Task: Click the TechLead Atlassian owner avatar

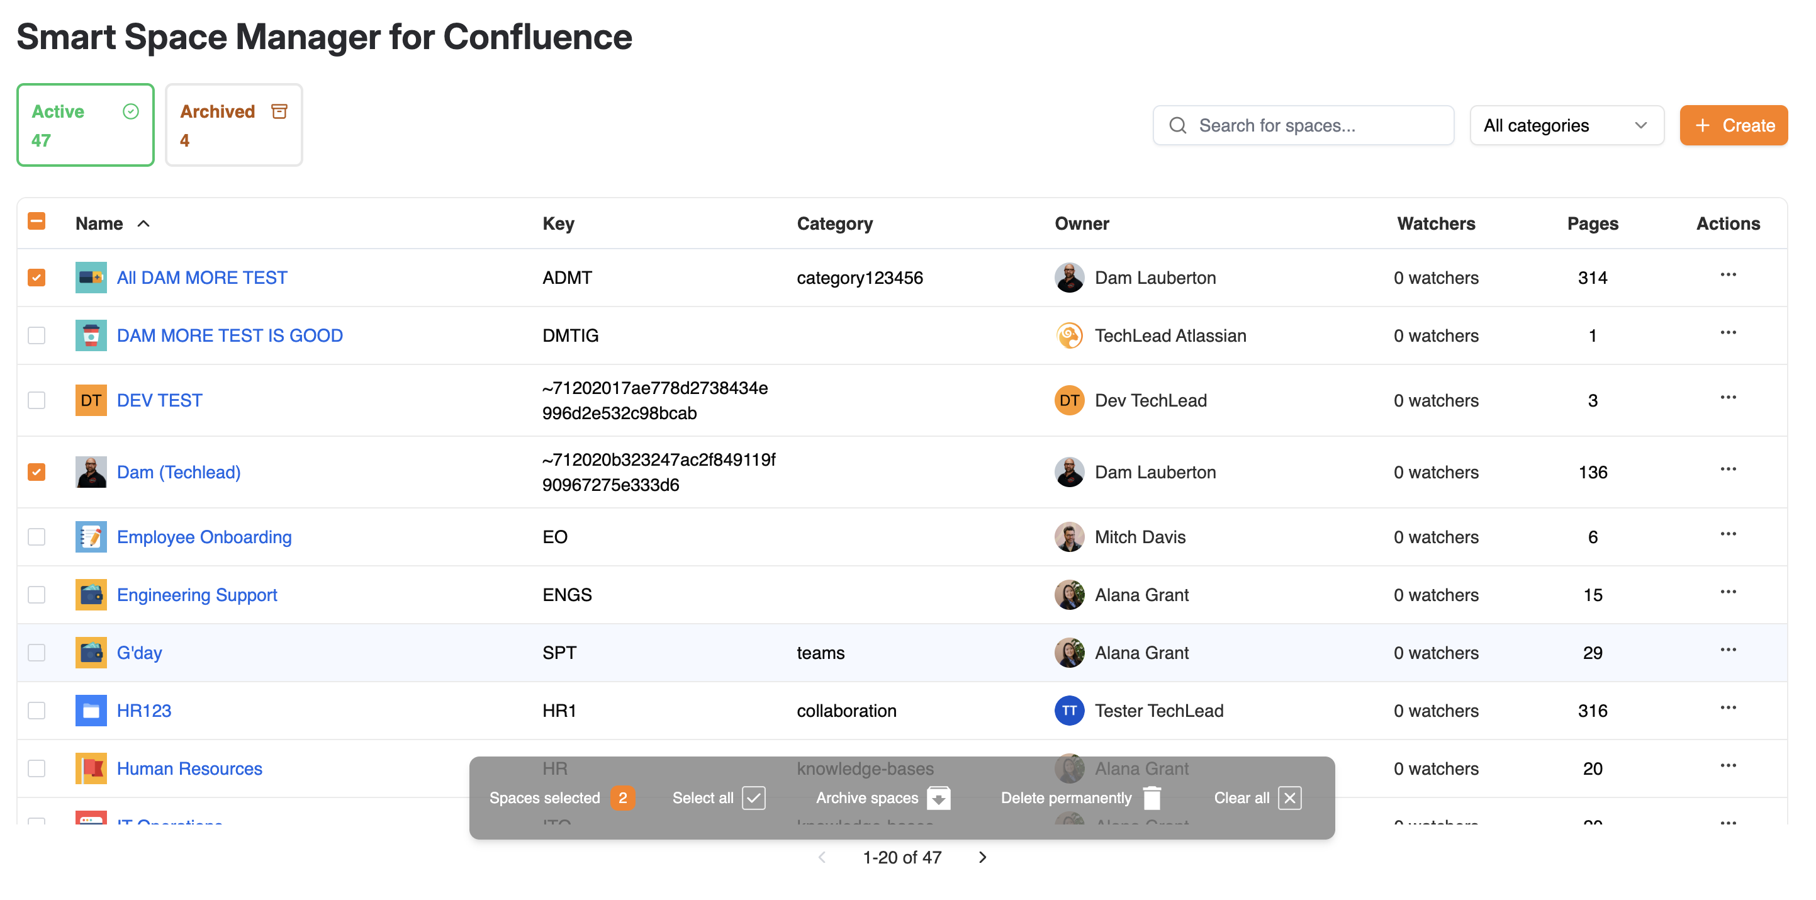Action: tap(1069, 336)
